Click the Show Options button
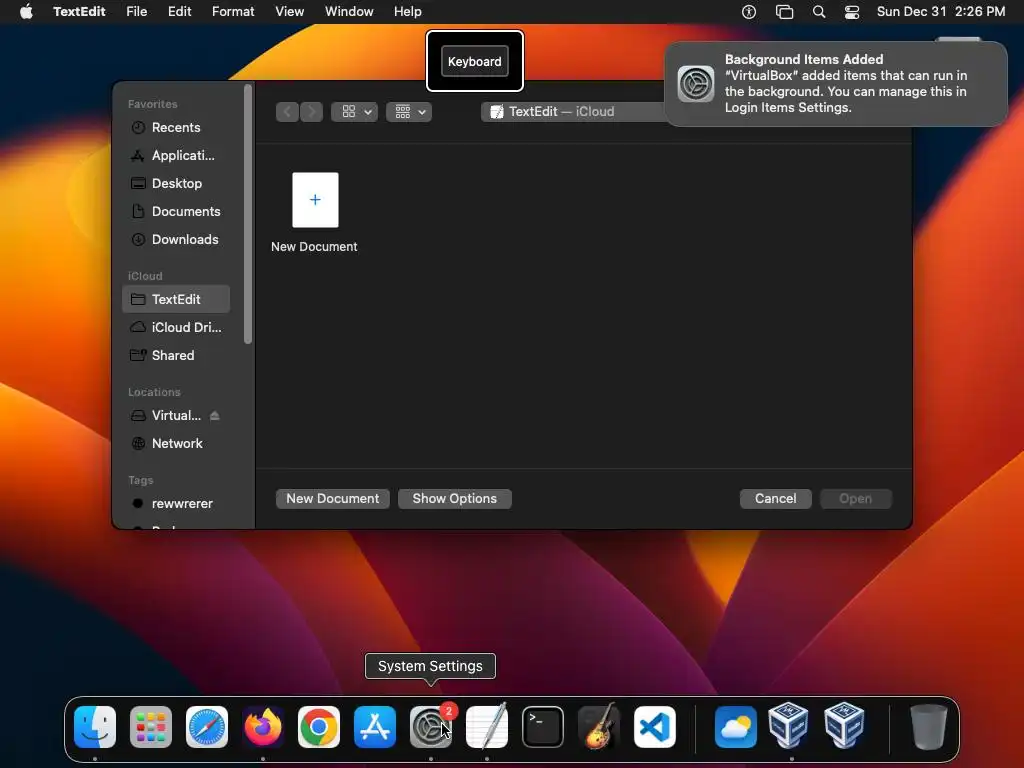 (455, 498)
